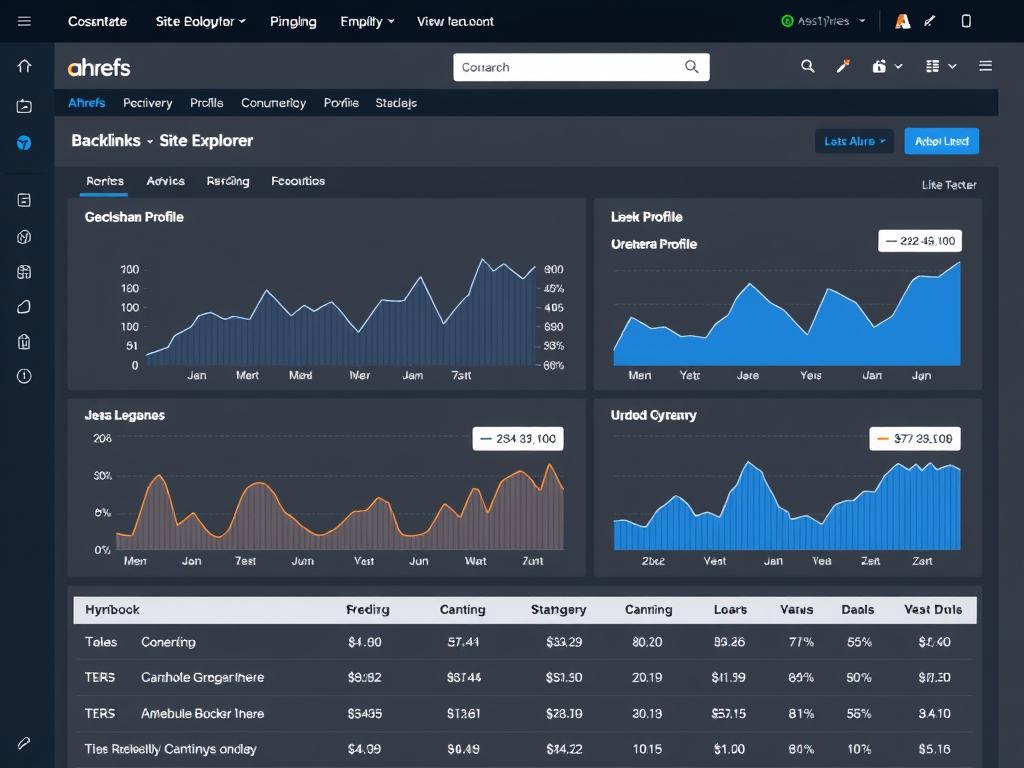Expand the chevron next to lock icon
This screenshot has width=1024, height=768.
[899, 66]
